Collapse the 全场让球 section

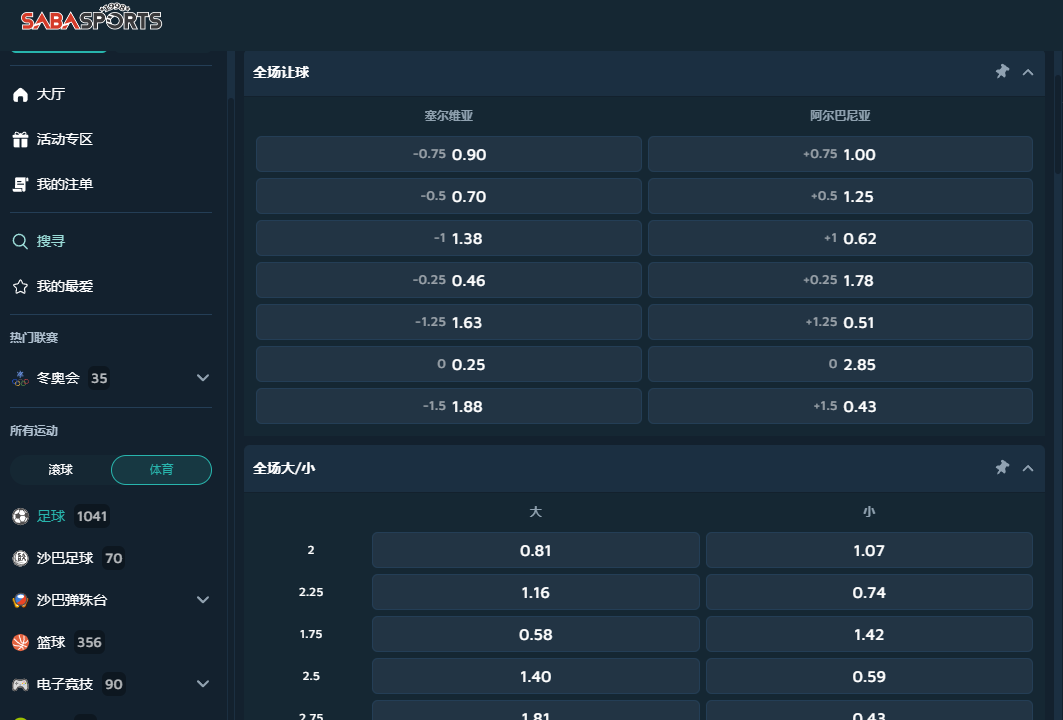point(1028,72)
